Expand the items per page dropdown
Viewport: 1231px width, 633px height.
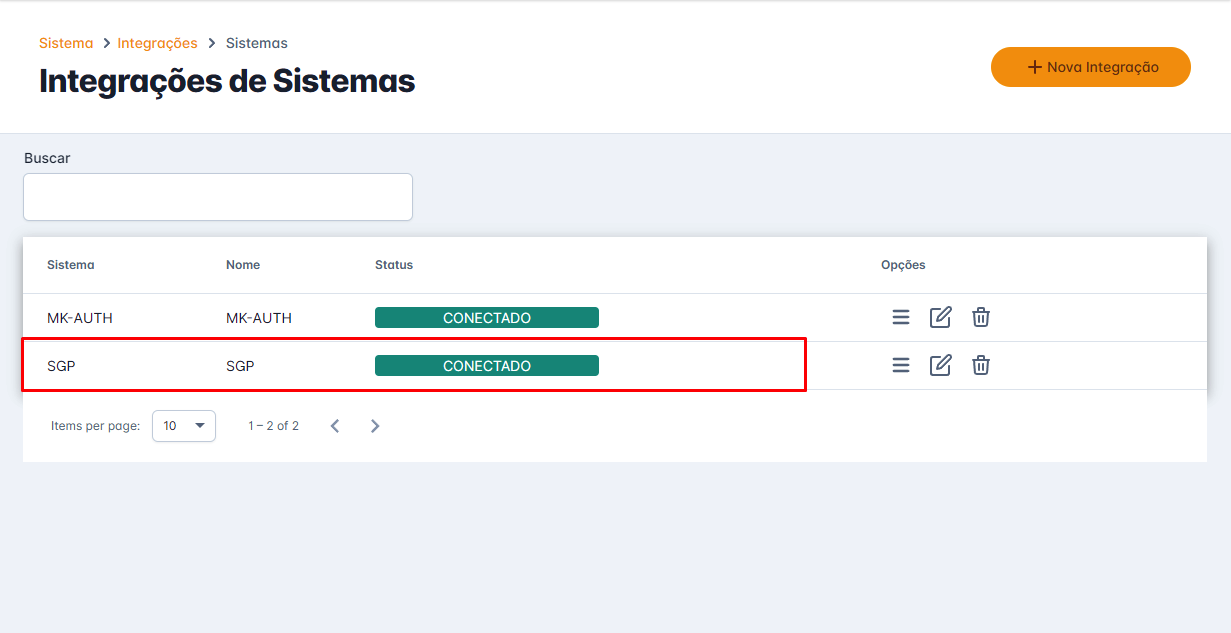(184, 426)
